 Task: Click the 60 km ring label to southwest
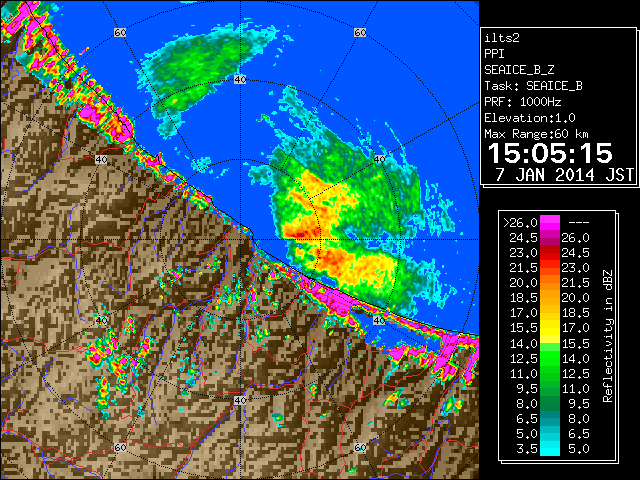pyautogui.click(x=120, y=447)
